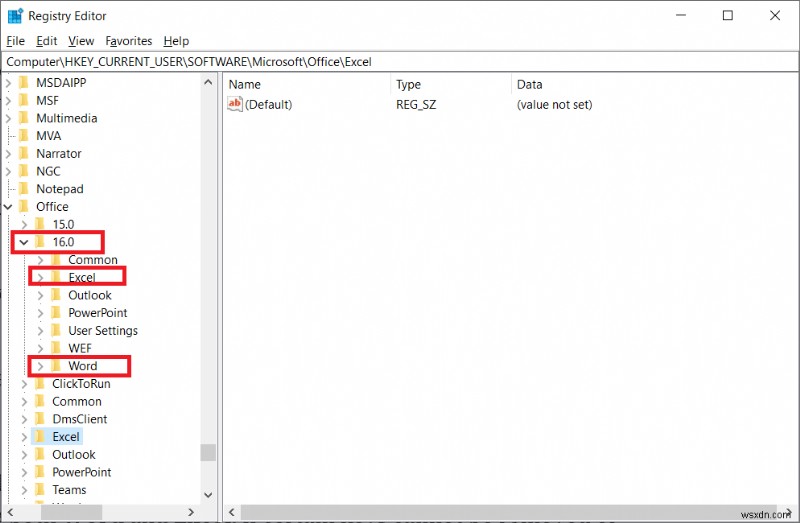Collapse the 16.0 key chevron

click(24, 242)
